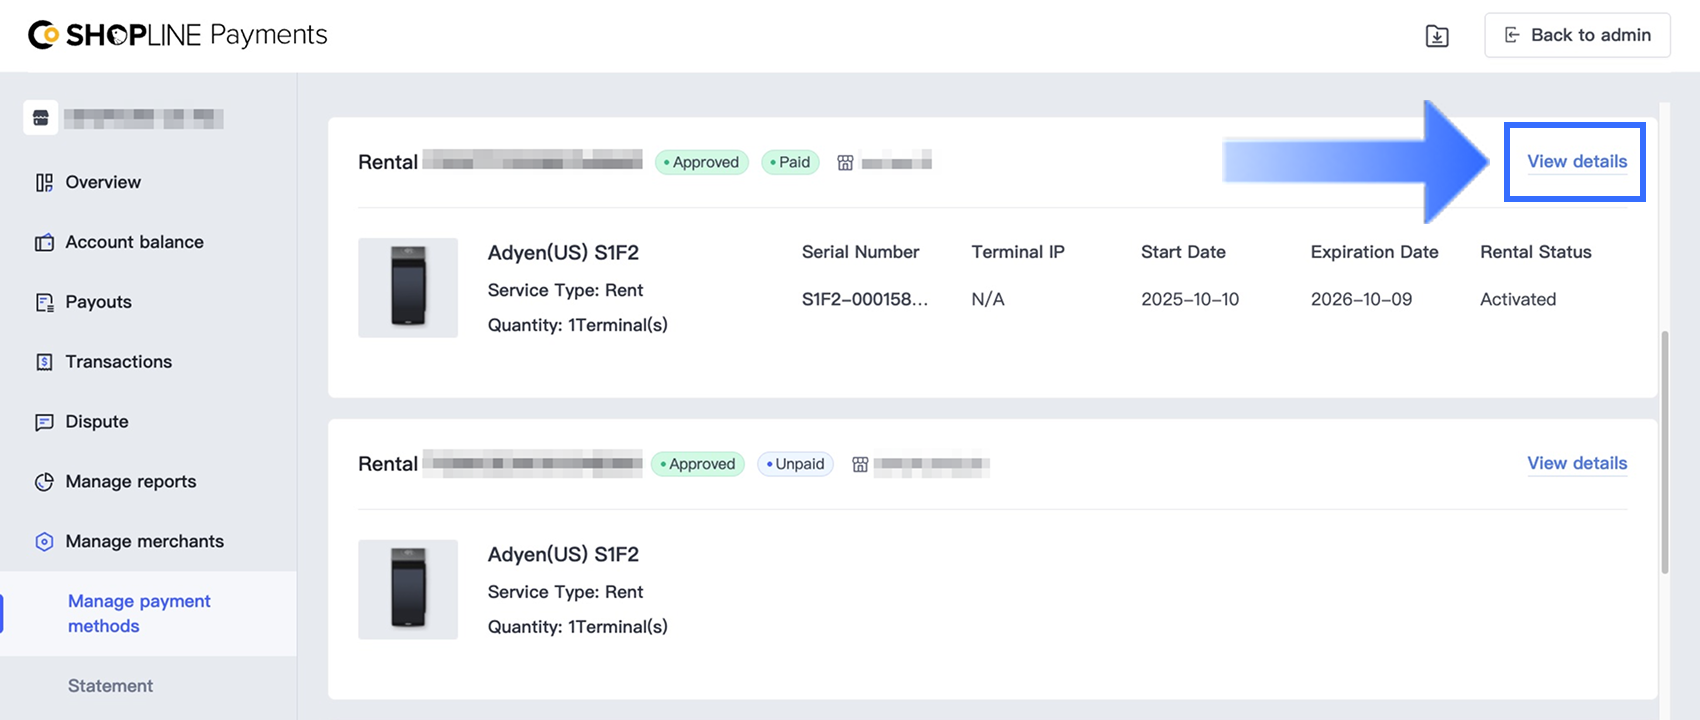Viewport: 1700px width, 720px height.
Task: Click the vertical page scrollbar
Action: (x=1664, y=450)
